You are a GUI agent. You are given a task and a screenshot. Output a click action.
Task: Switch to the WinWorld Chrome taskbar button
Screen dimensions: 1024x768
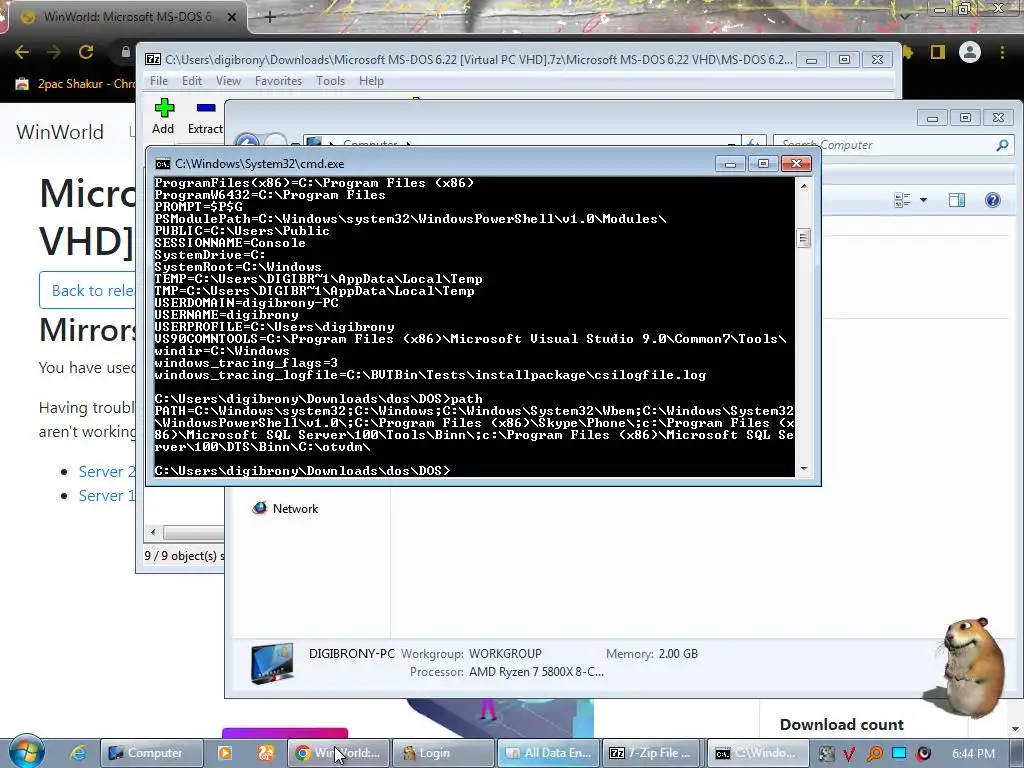point(338,753)
